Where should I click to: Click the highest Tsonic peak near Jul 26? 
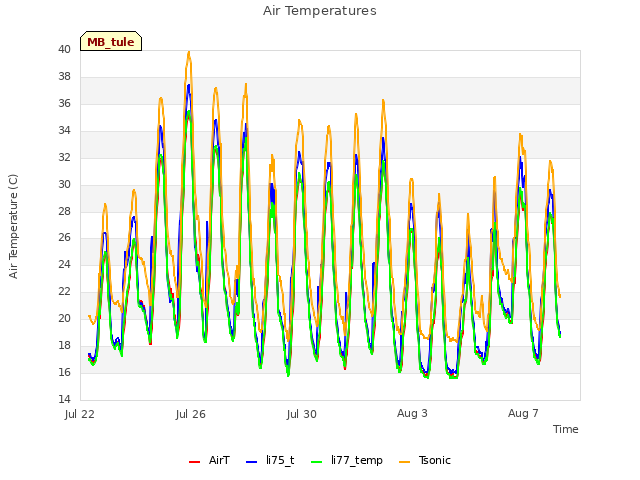coord(189,52)
